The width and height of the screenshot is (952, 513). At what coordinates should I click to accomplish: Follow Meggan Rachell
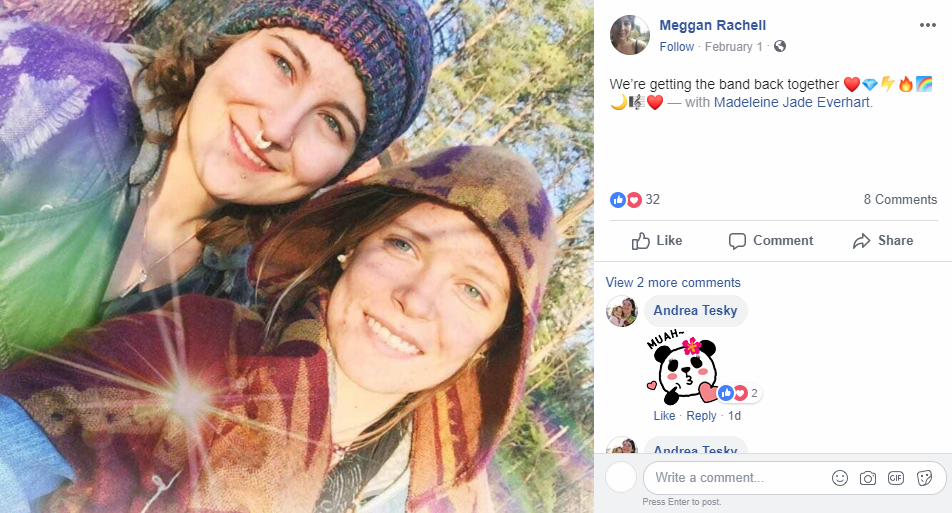[676, 47]
